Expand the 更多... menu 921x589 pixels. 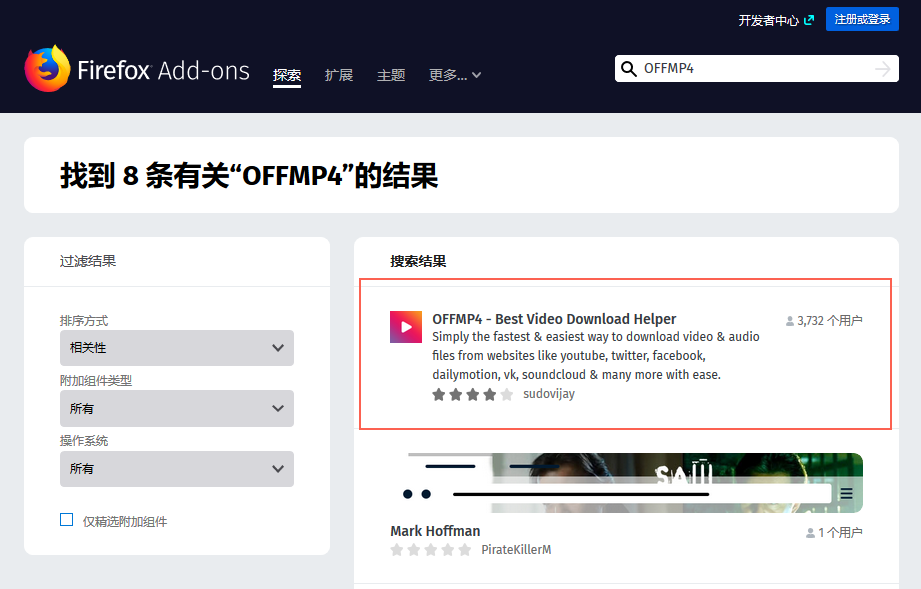tap(455, 75)
